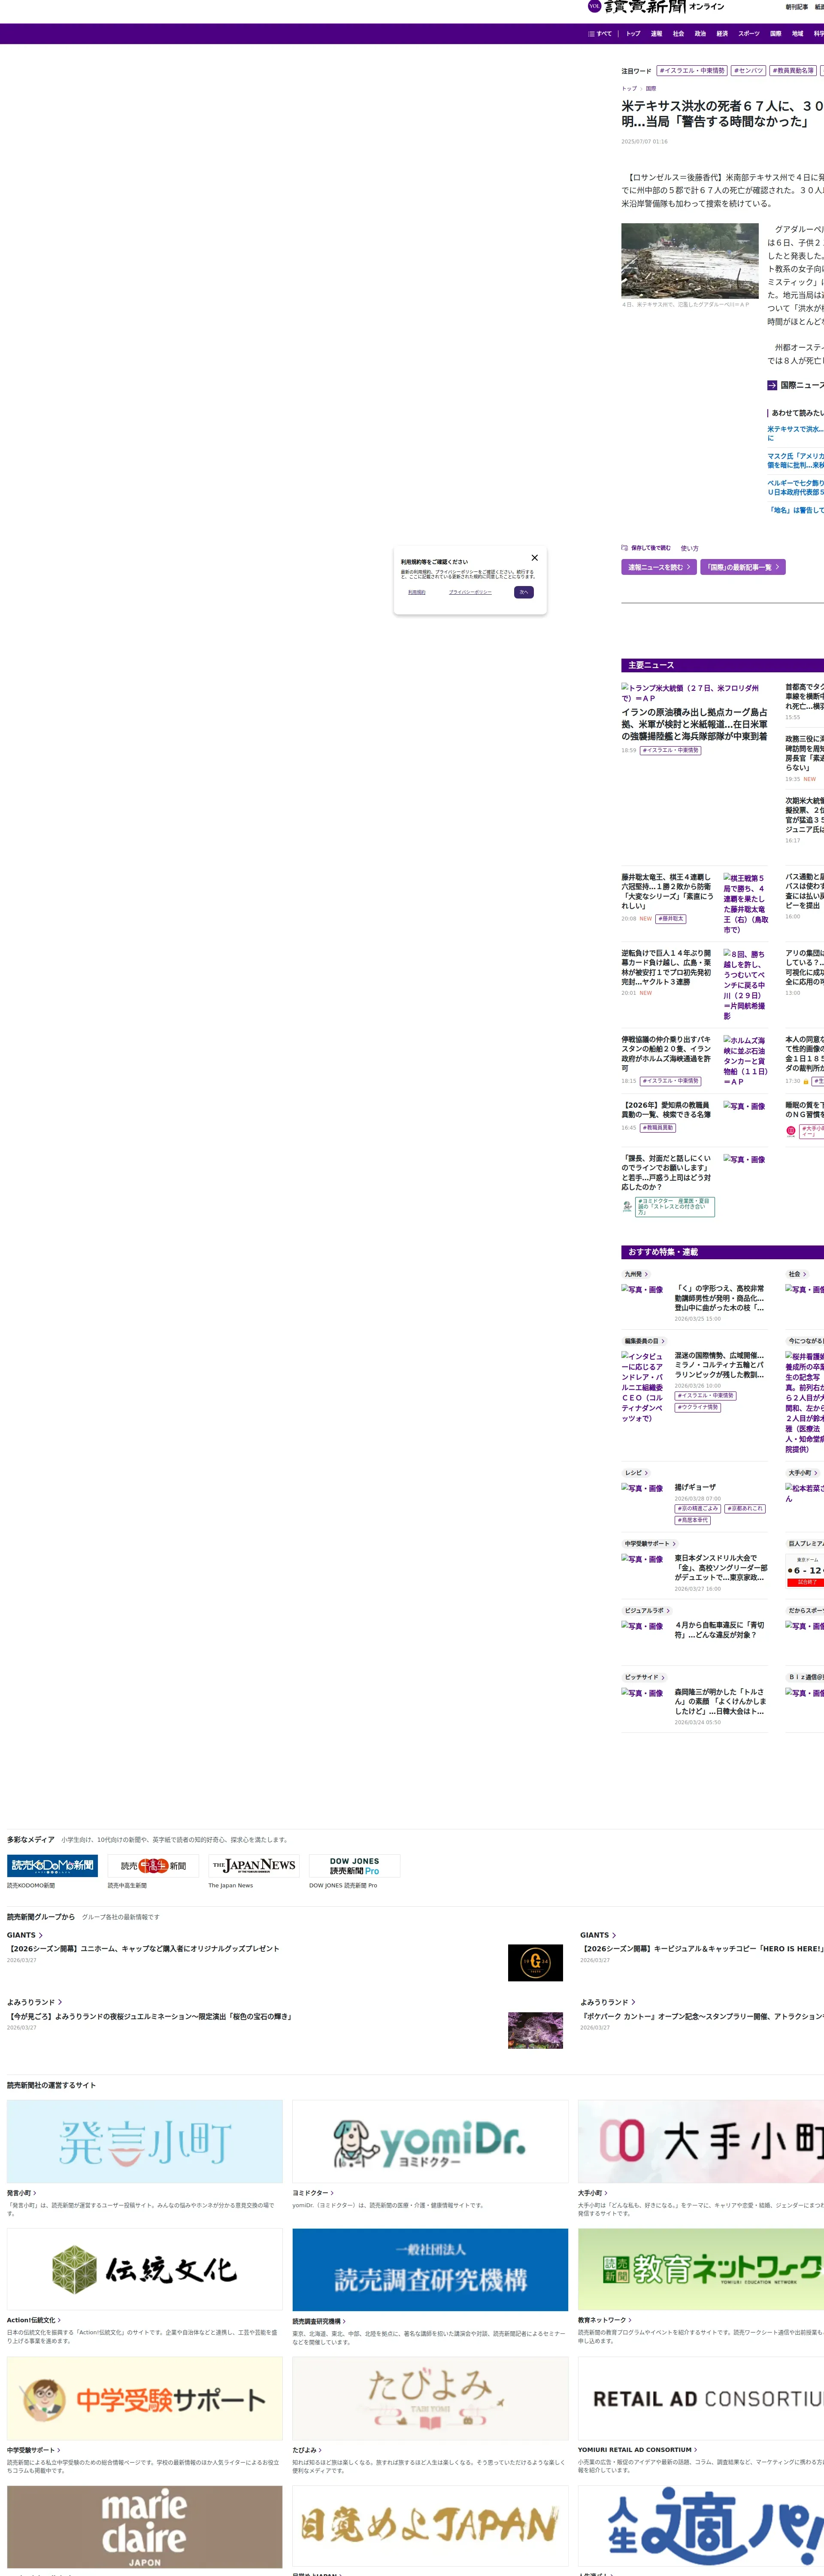The height and width of the screenshot is (2576, 824).
Task: Click the 次へ button in the popup
Action: (x=524, y=592)
